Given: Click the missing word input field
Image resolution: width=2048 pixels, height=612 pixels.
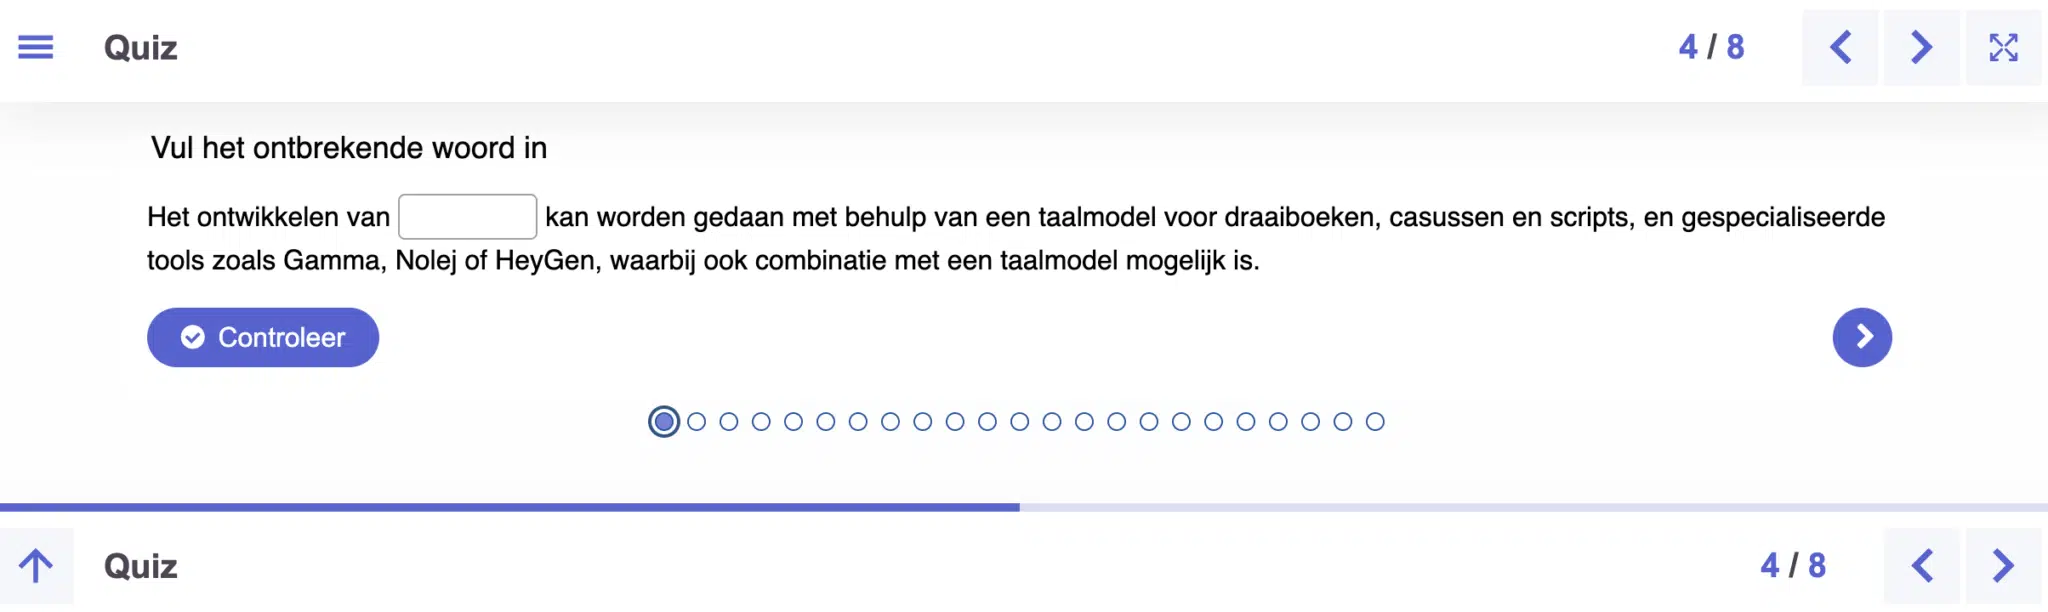Looking at the screenshot, I should 467,217.
